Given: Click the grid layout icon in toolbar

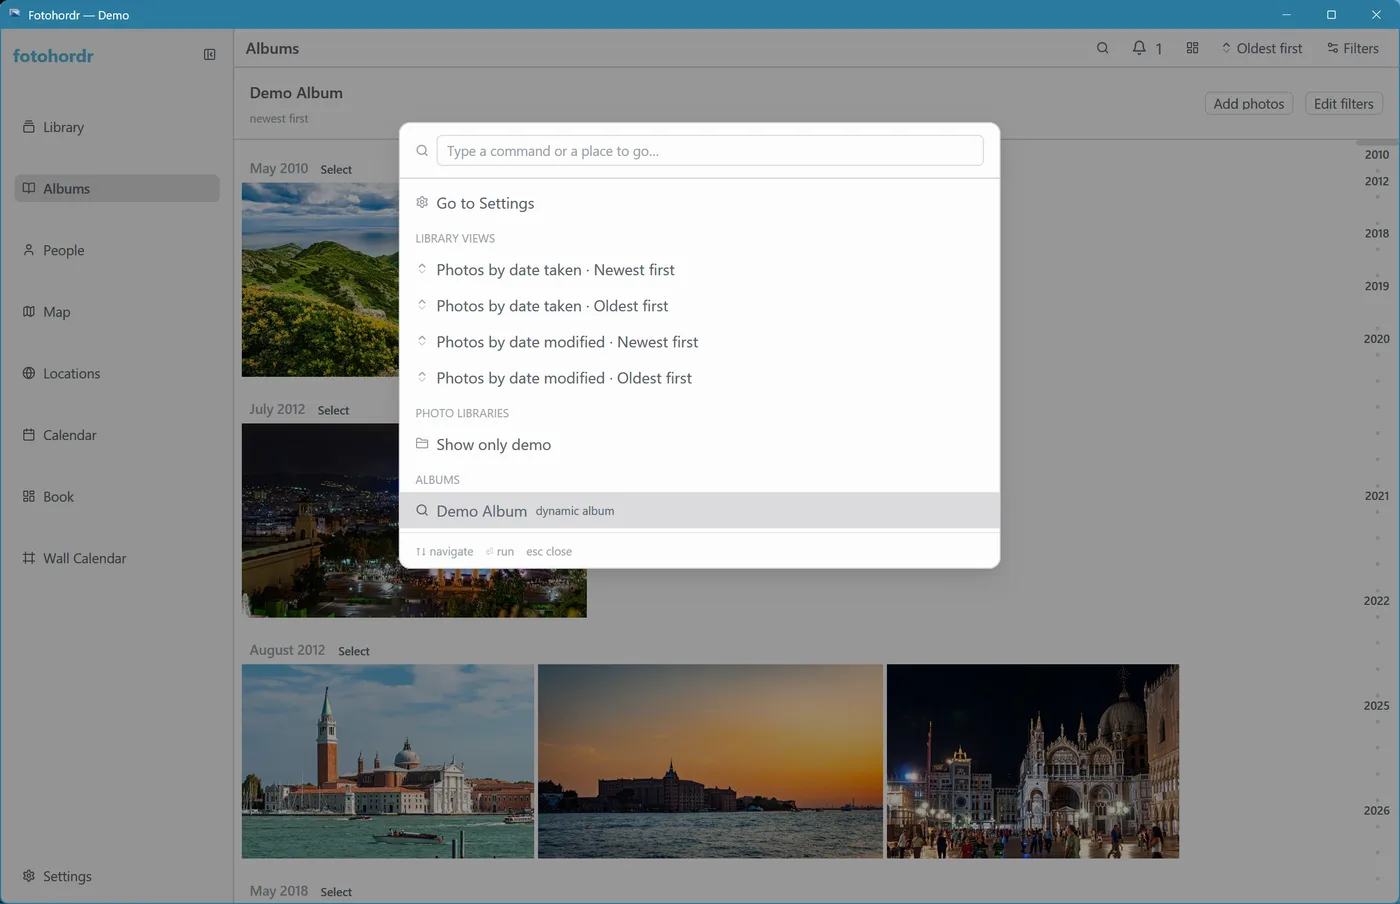Looking at the screenshot, I should pyautogui.click(x=1192, y=48).
